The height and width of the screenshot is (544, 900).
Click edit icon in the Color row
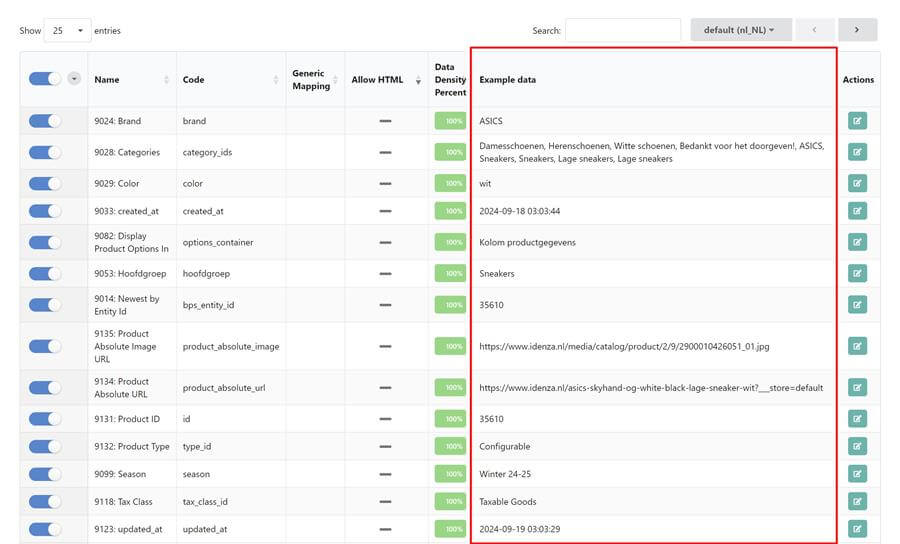click(x=857, y=183)
